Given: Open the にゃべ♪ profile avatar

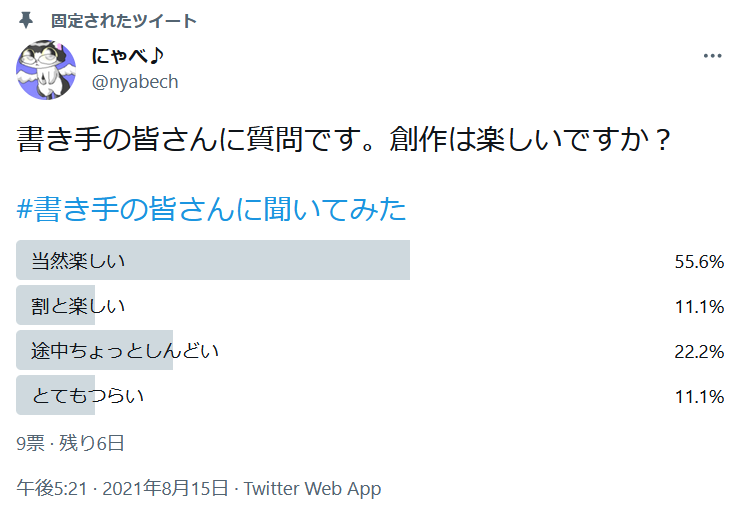Looking at the screenshot, I should point(46,70).
